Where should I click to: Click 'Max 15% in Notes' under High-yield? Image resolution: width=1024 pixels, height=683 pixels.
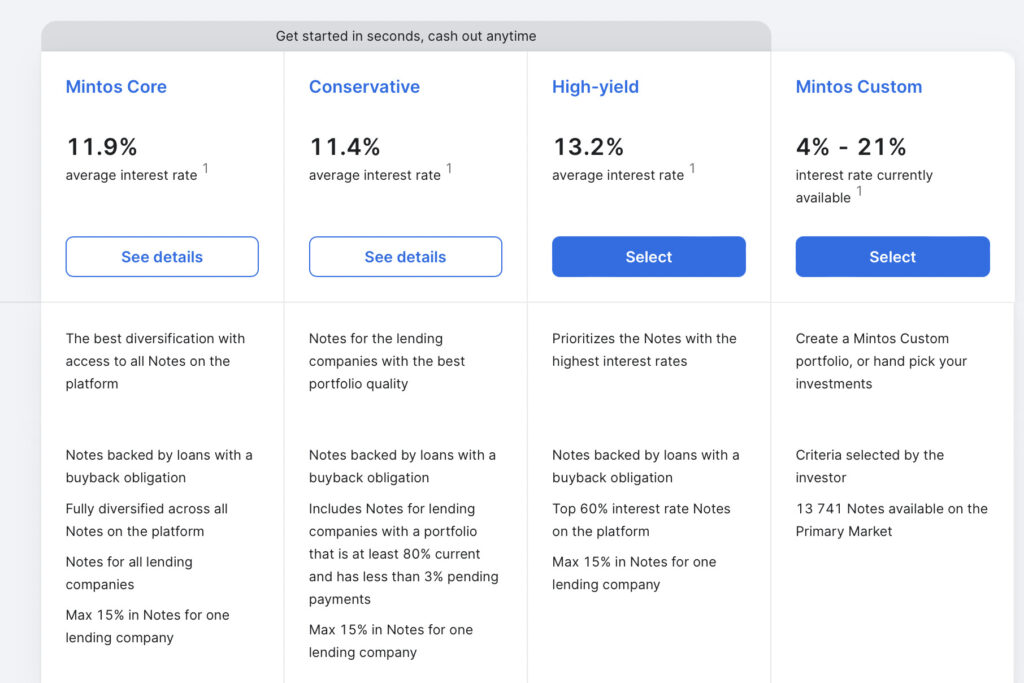[x=634, y=573]
